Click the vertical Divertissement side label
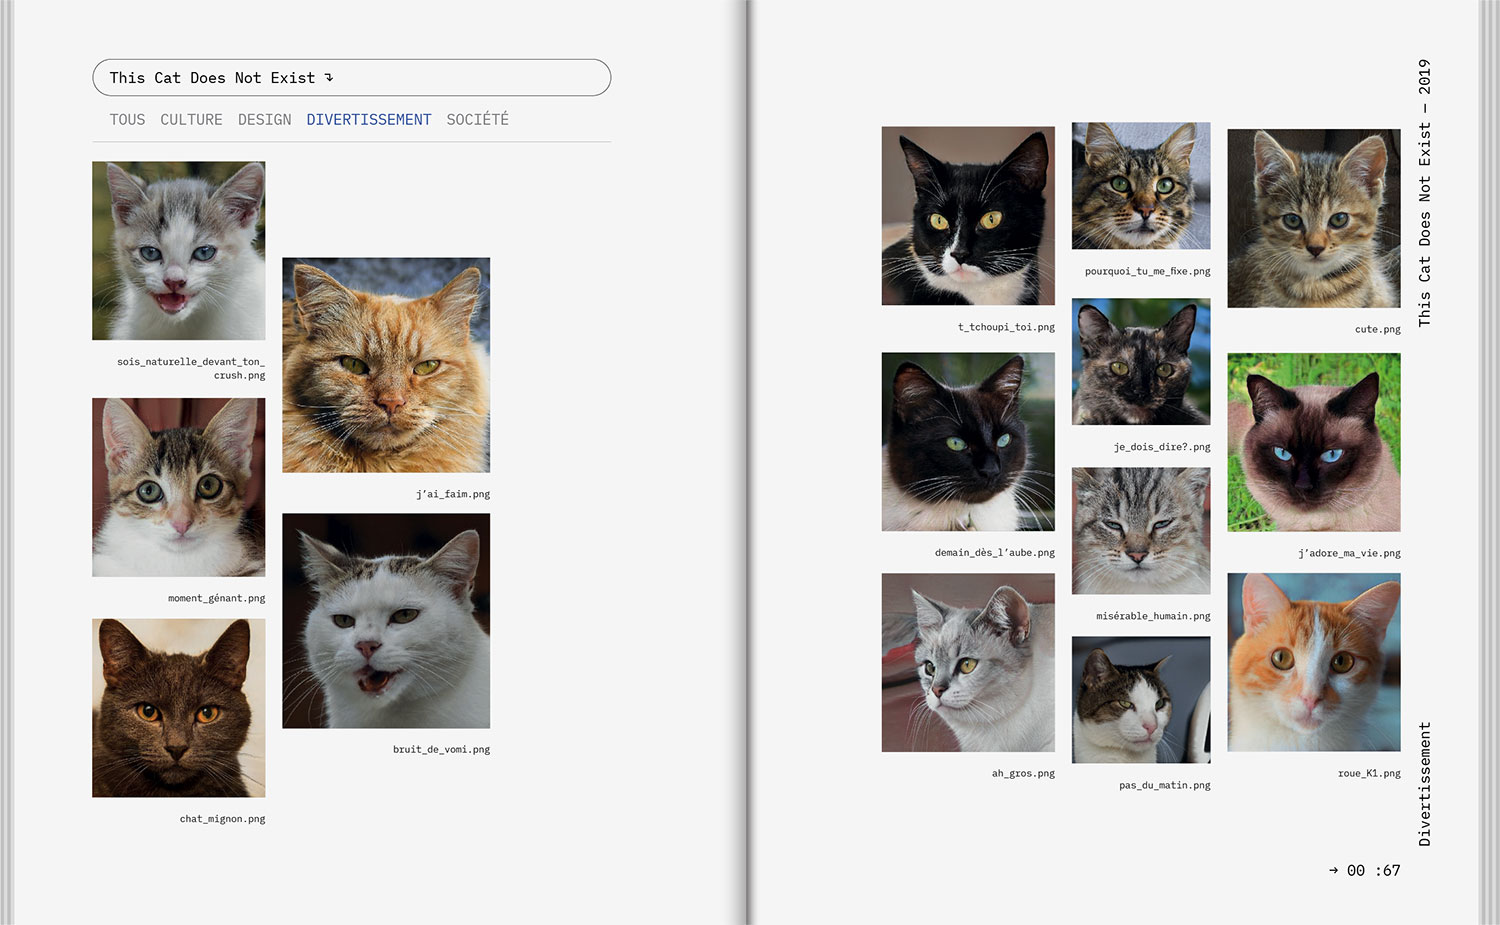This screenshot has width=1500, height=925. [x=1425, y=784]
